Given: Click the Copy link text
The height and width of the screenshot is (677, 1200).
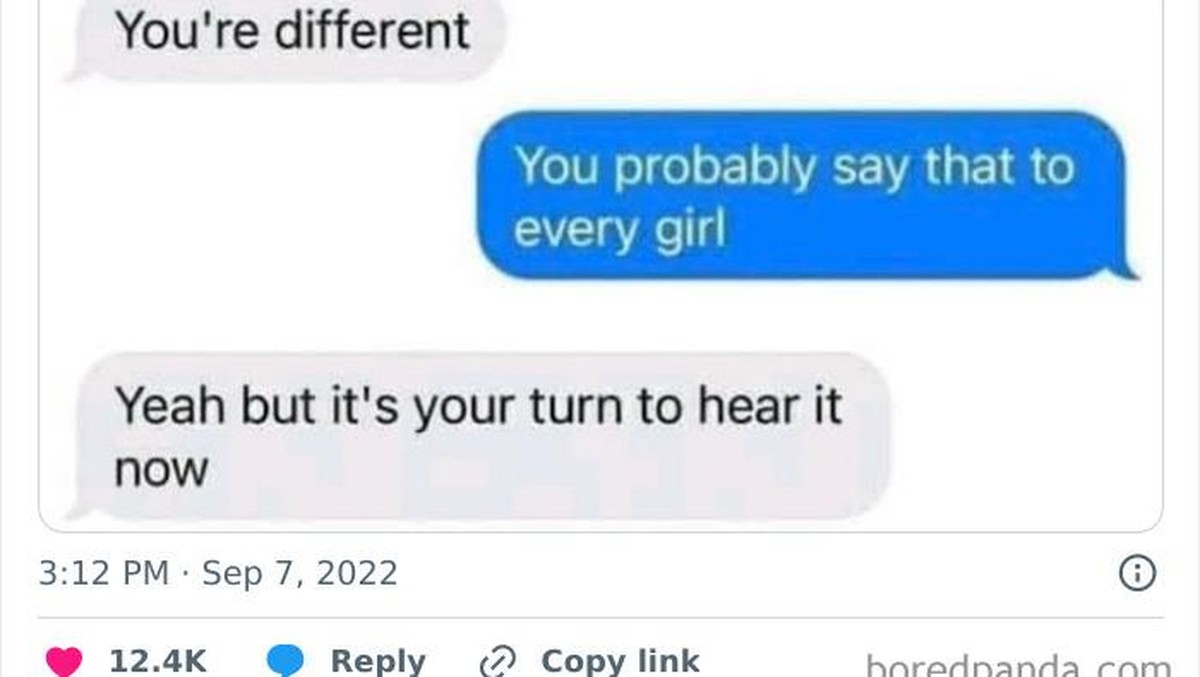Looking at the screenshot, I should (x=620, y=661).
